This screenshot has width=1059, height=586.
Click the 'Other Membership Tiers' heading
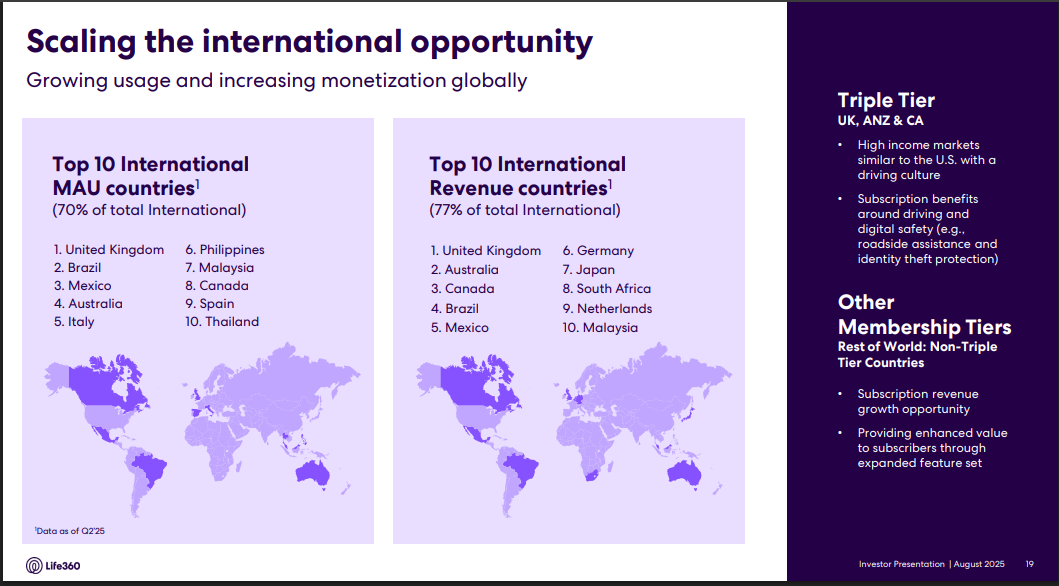(x=924, y=315)
